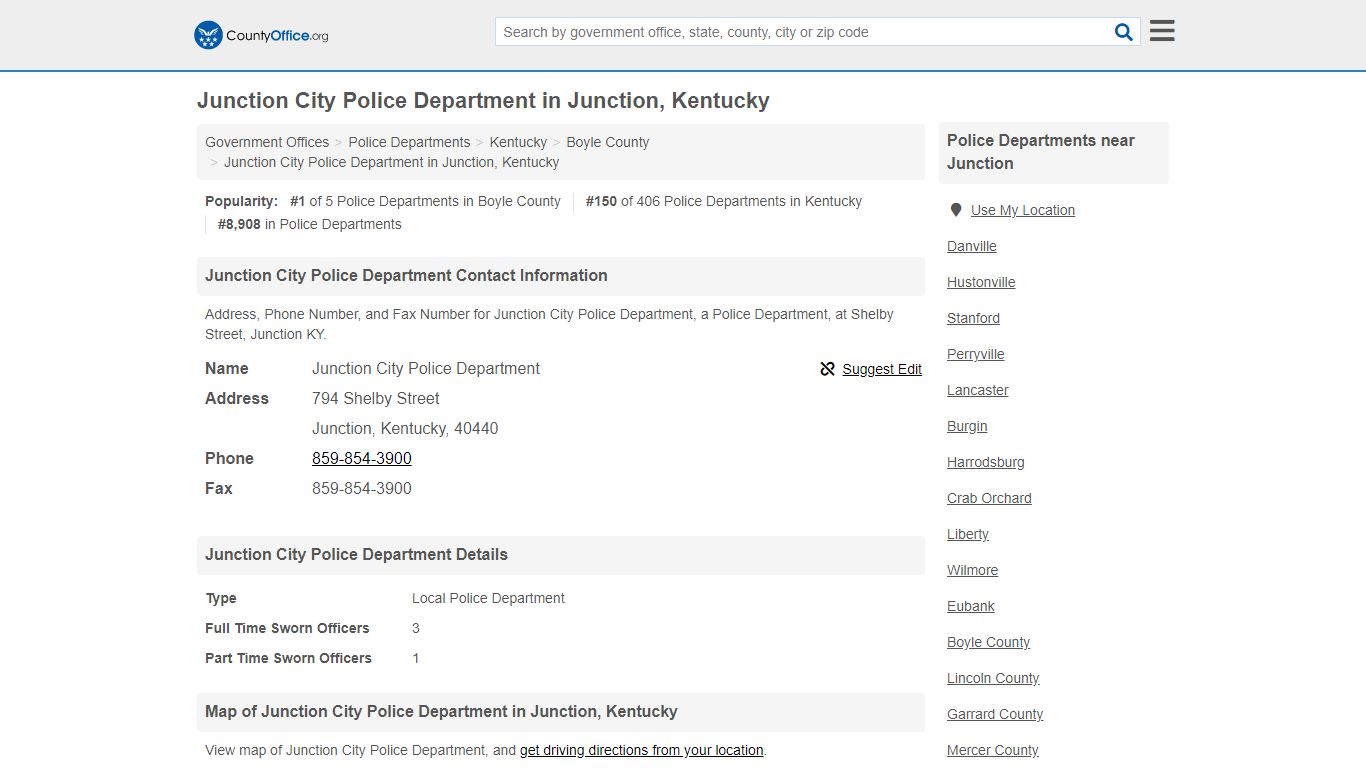This screenshot has width=1366, height=768.
Task: Open the Lincoln County link
Action: (x=993, y=678)
